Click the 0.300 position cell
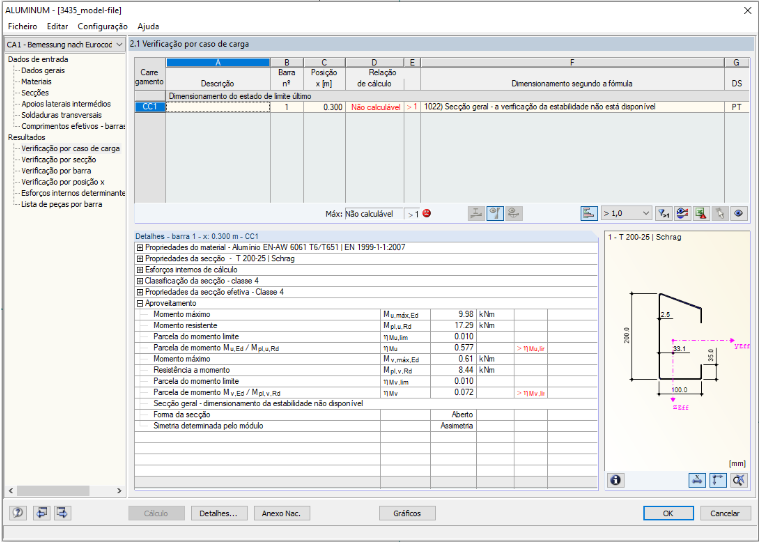 click(324, 107)
